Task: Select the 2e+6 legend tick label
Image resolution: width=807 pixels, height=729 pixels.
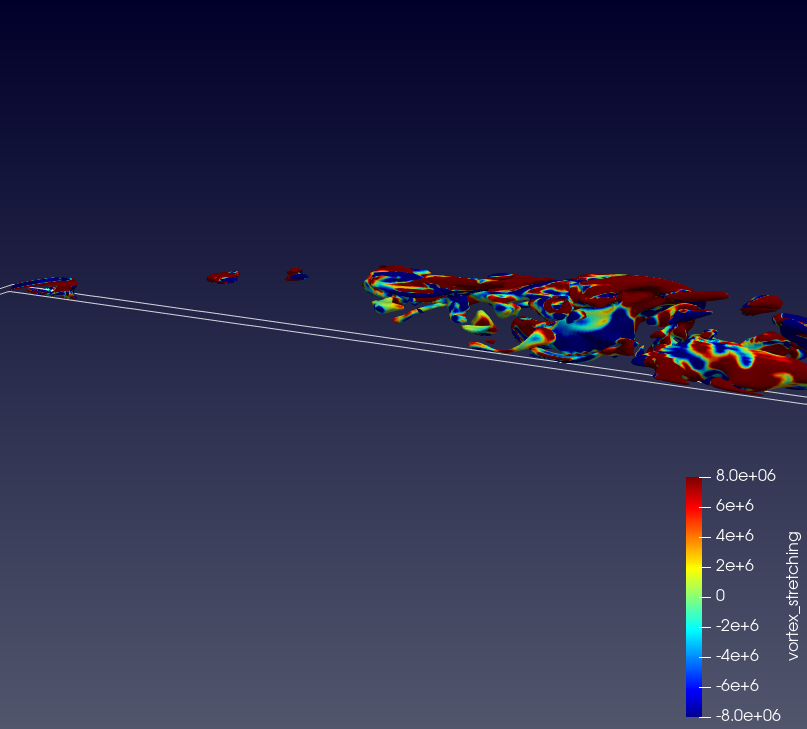Action: tap(734, 566)
